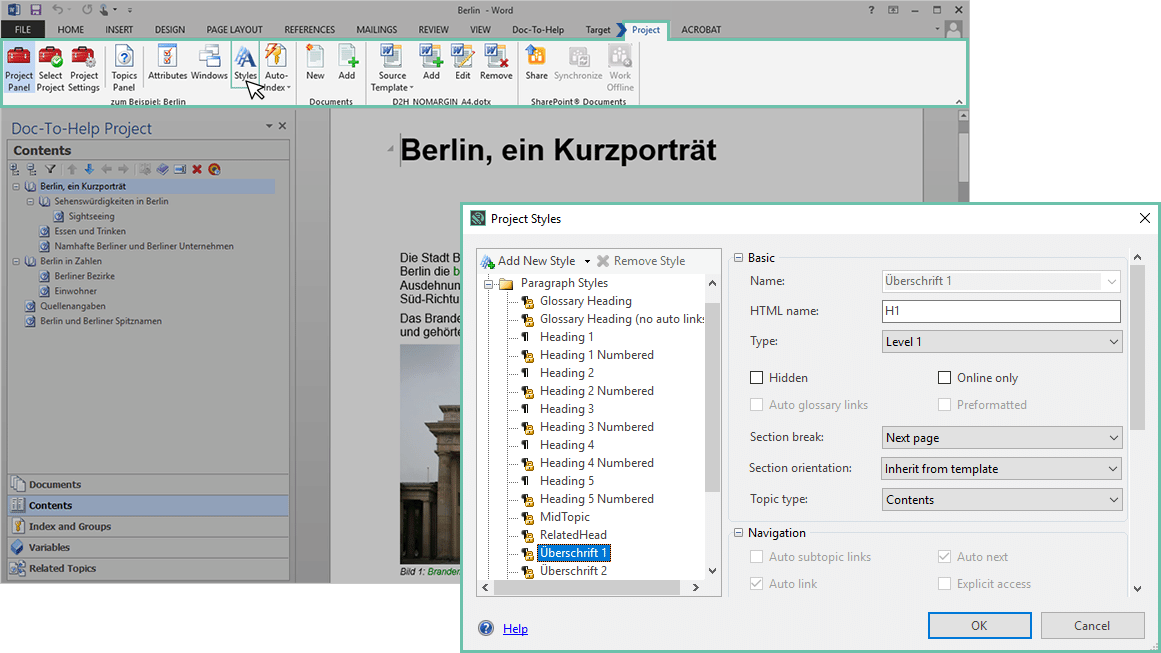Image resolution: width=1161 pixels, height=653 pixels.
Task: Open the Add New Style dropdown arrow
Action: pyautogui.click(x=587, y=261)
